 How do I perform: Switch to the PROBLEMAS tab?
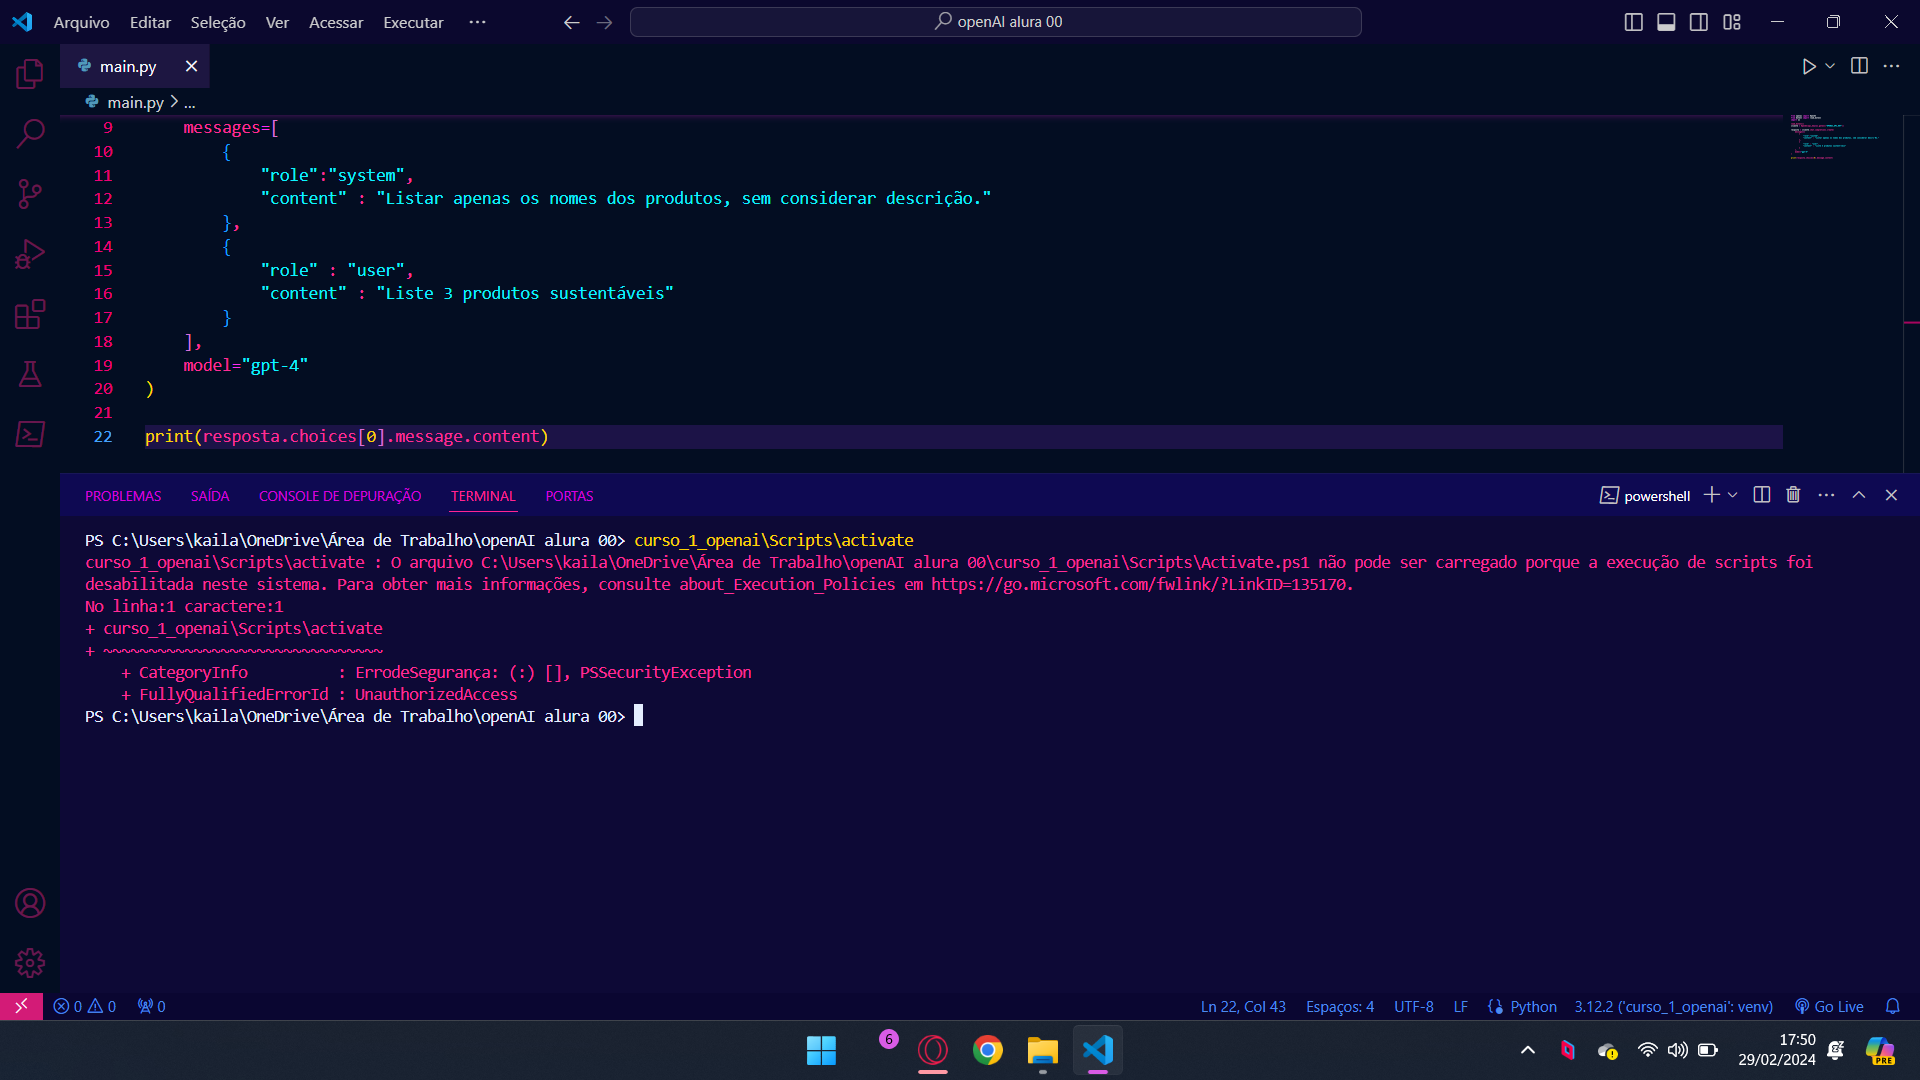point(123,496)
